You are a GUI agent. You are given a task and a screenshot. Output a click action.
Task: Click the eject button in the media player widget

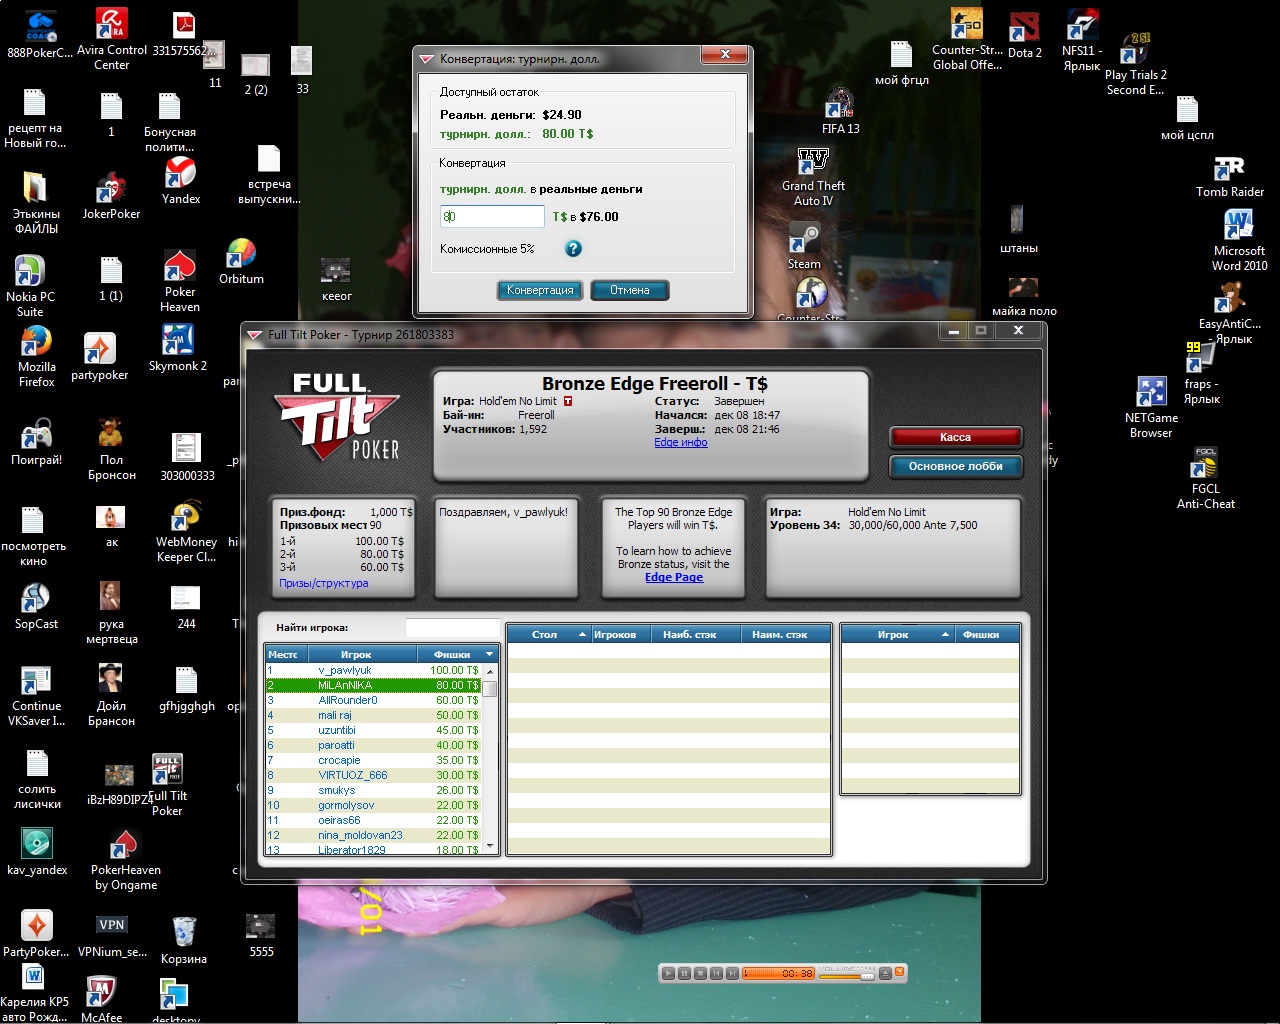coord(885,973)
